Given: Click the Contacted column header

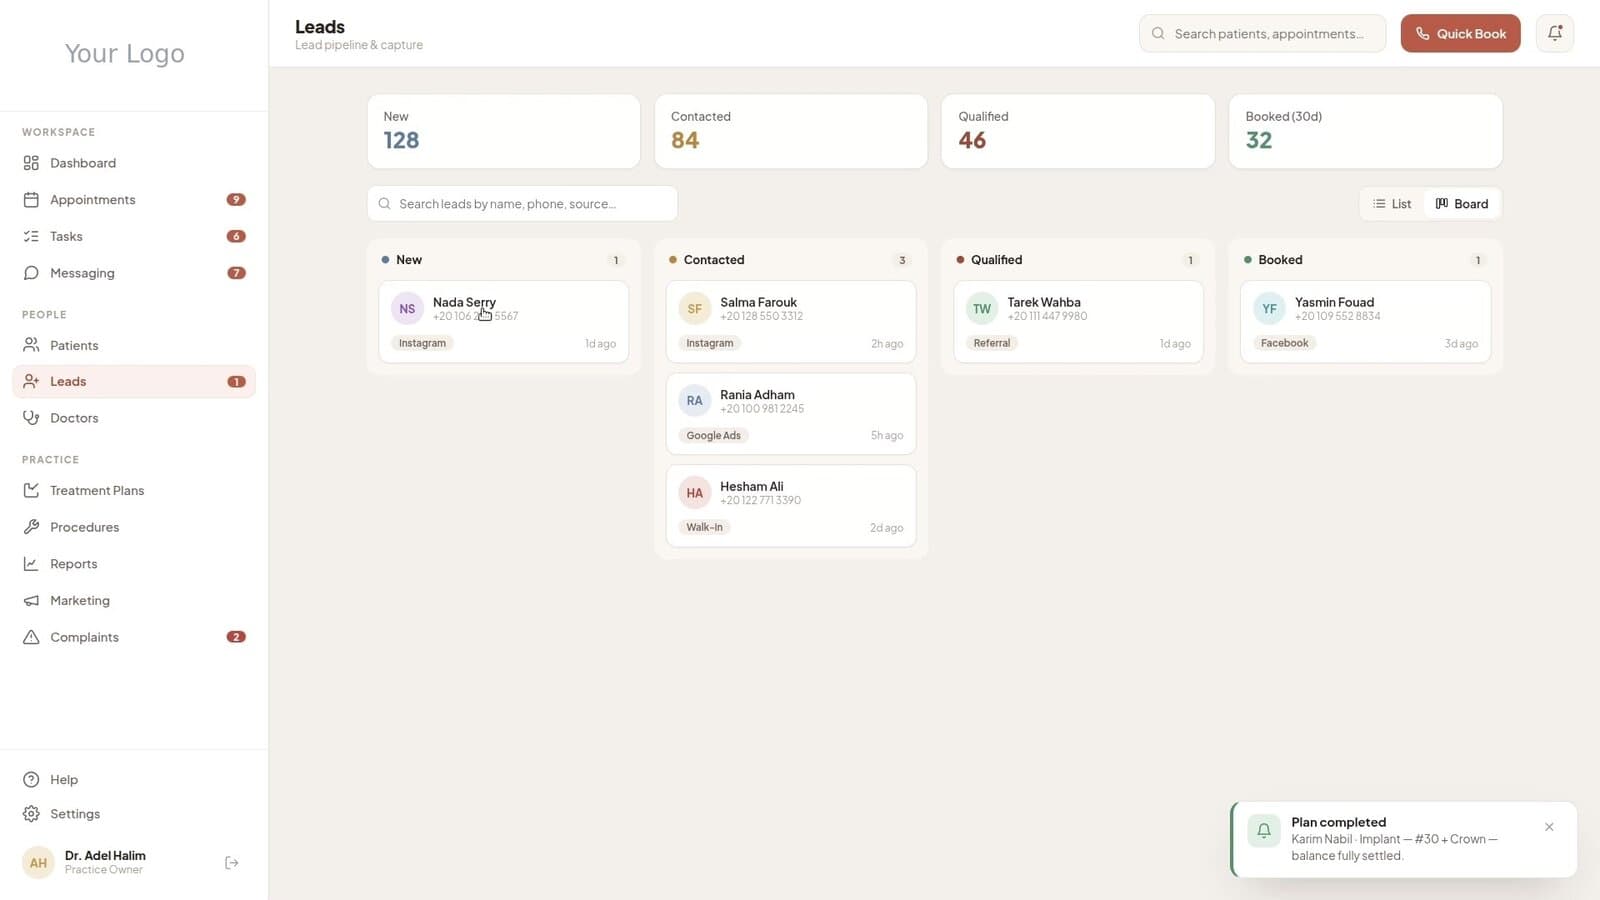Looking at the screenshot, I should pos(790,260).
